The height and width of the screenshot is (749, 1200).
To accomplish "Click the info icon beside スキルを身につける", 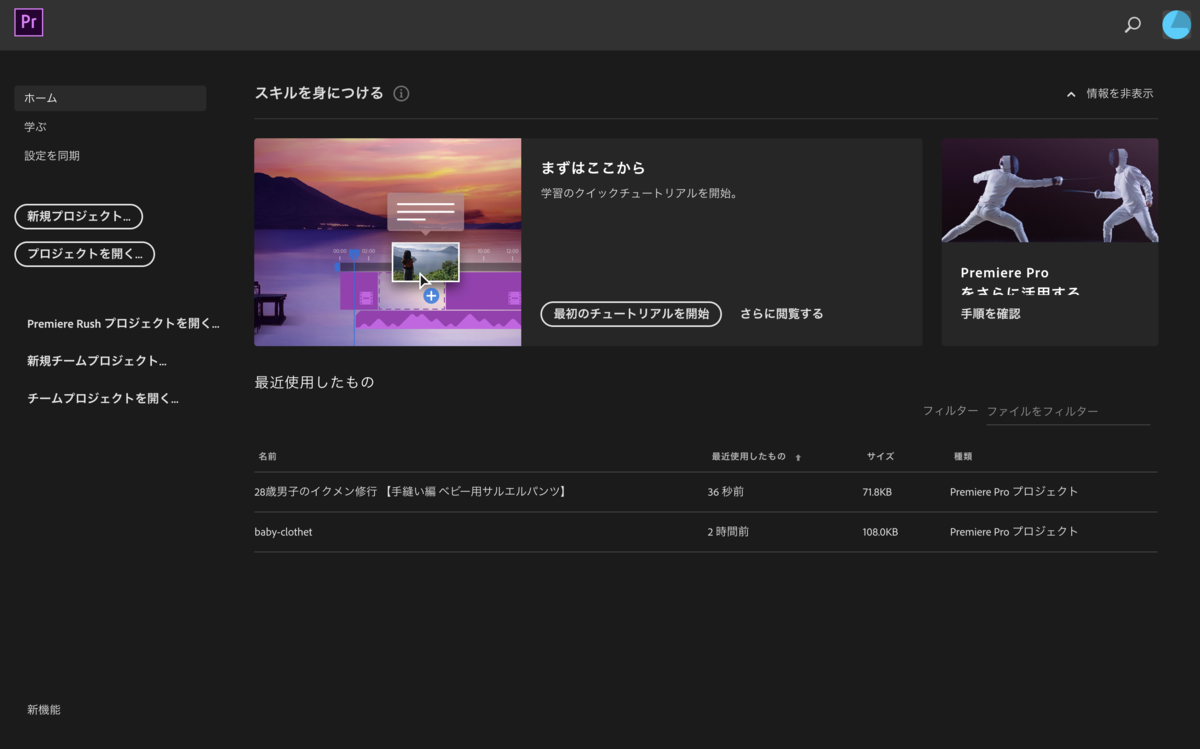I will pos(401,94).
